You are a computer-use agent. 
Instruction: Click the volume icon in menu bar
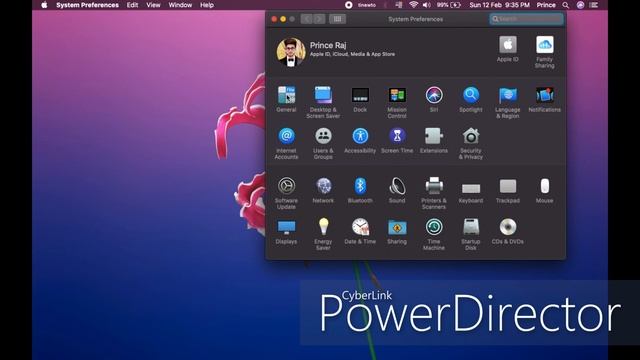[427, 5]
